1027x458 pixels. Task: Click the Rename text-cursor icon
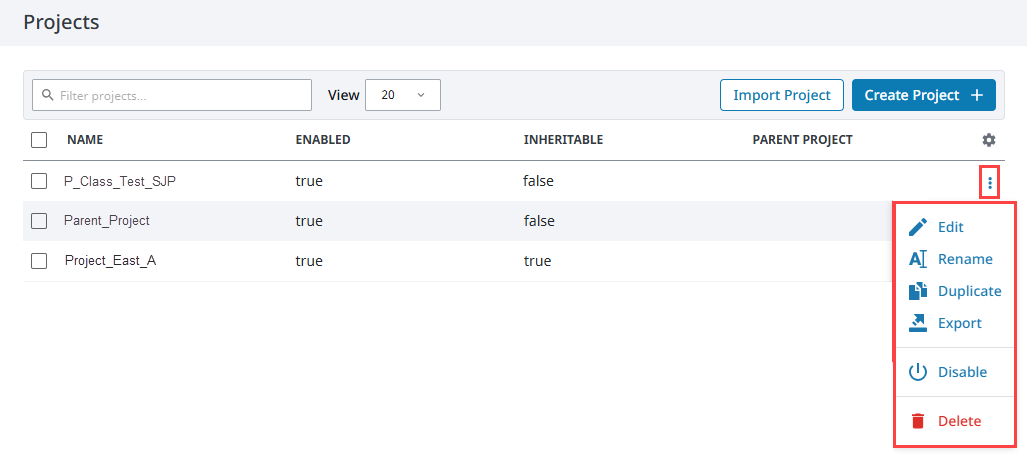click(x=917, y=259)
